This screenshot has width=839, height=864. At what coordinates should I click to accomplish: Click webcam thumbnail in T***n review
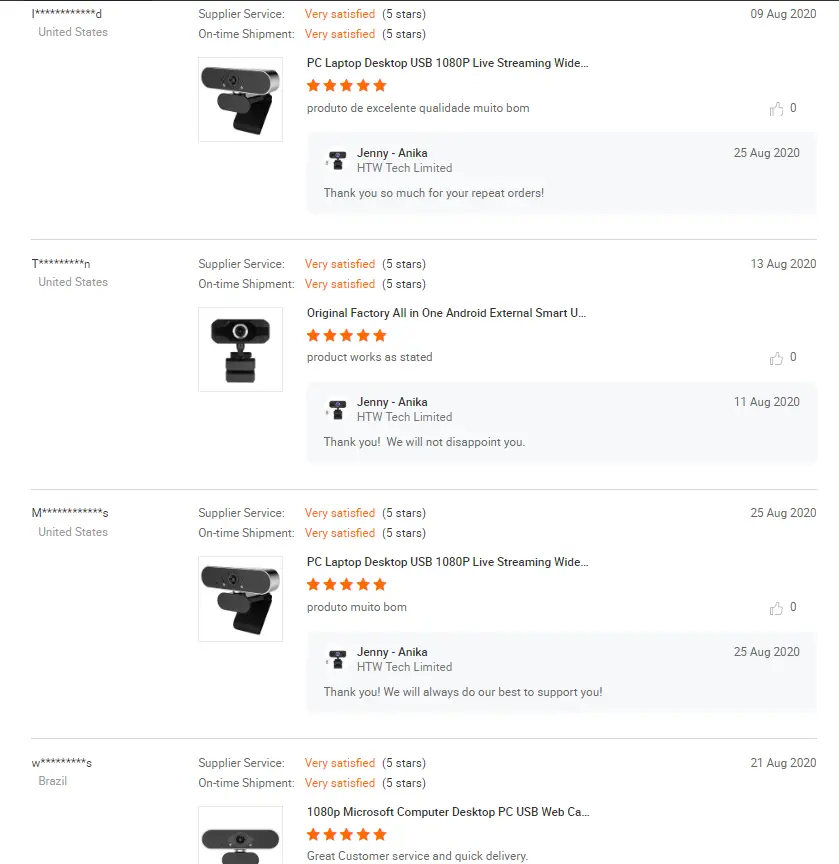click(x=240, y=349)
